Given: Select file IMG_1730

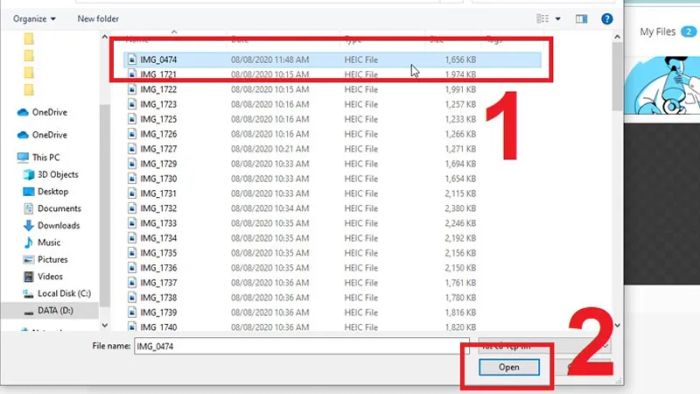Looking at the screenshot, I should 332,178.
